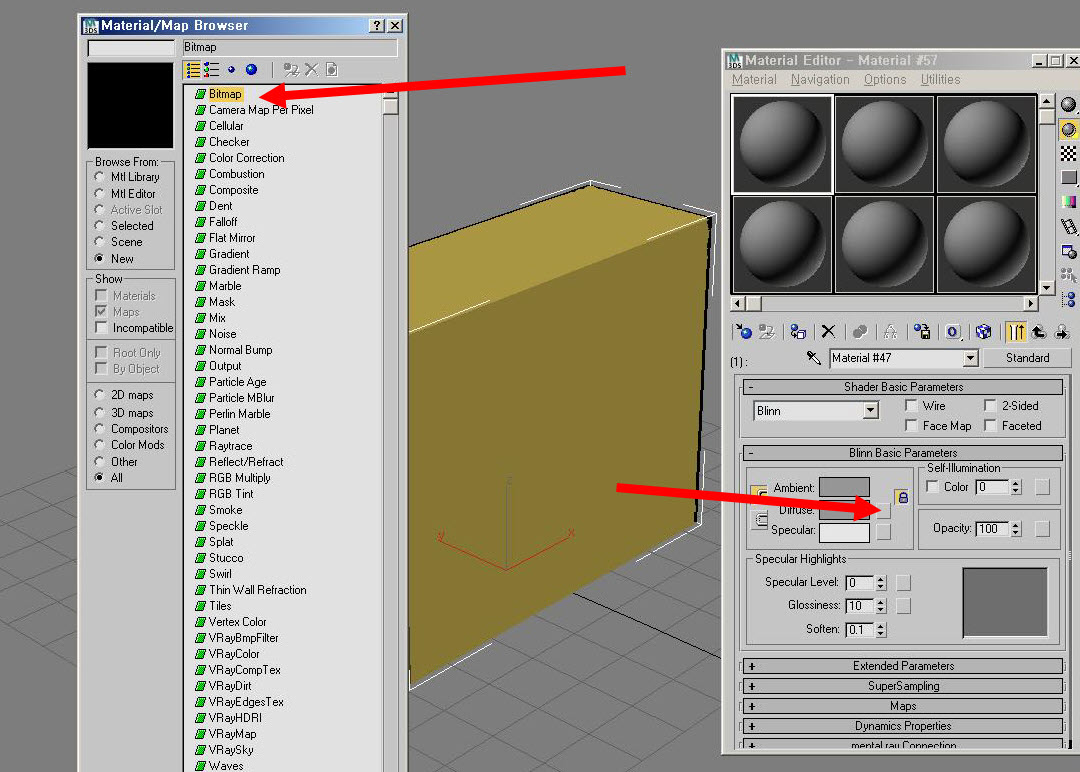Viewport: 1080px width, 772px height.
Task: Click Go to Parent icon
Action: point(1039,332)
